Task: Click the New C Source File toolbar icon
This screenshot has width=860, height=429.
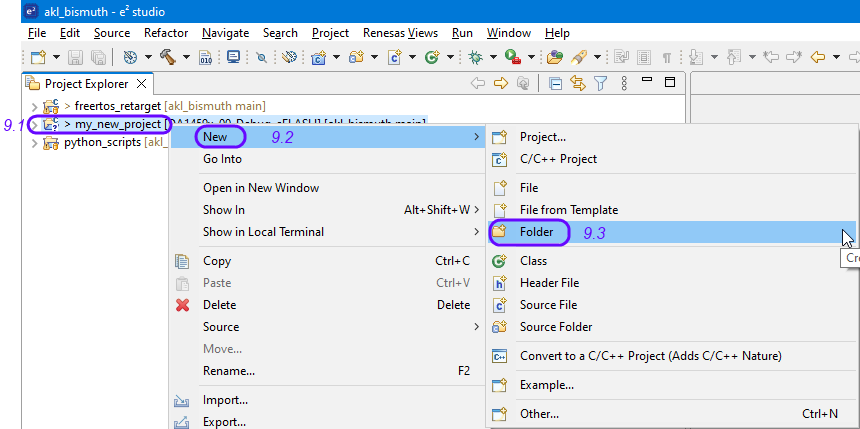Action: tap(395, 57)
